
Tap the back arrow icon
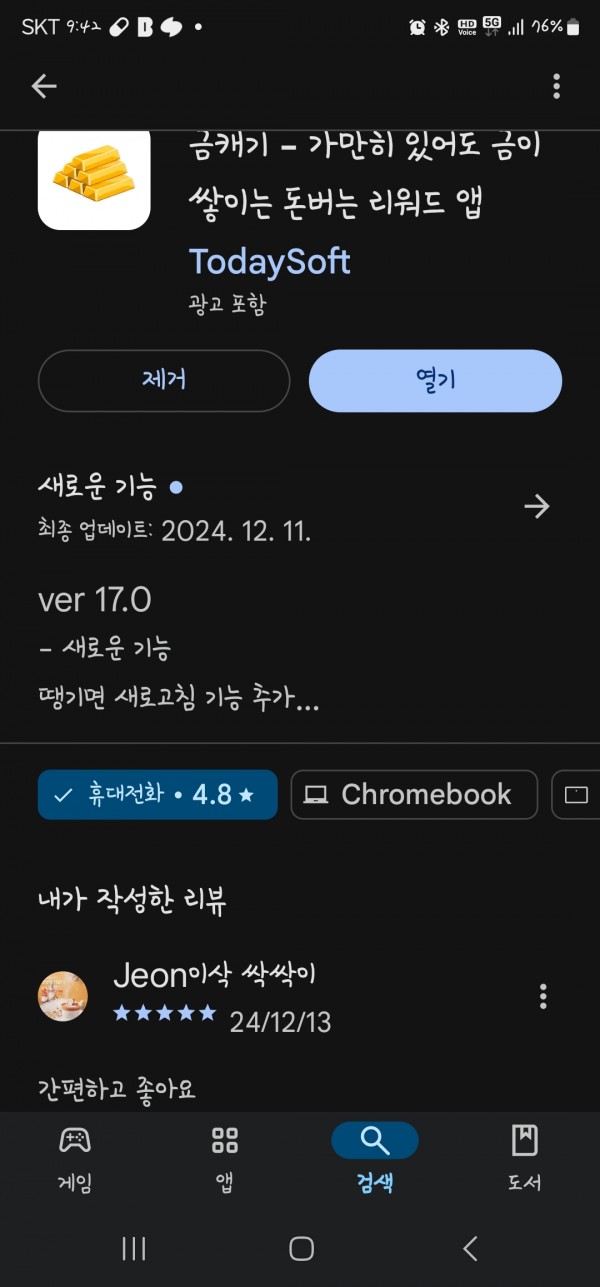(44, 87)
